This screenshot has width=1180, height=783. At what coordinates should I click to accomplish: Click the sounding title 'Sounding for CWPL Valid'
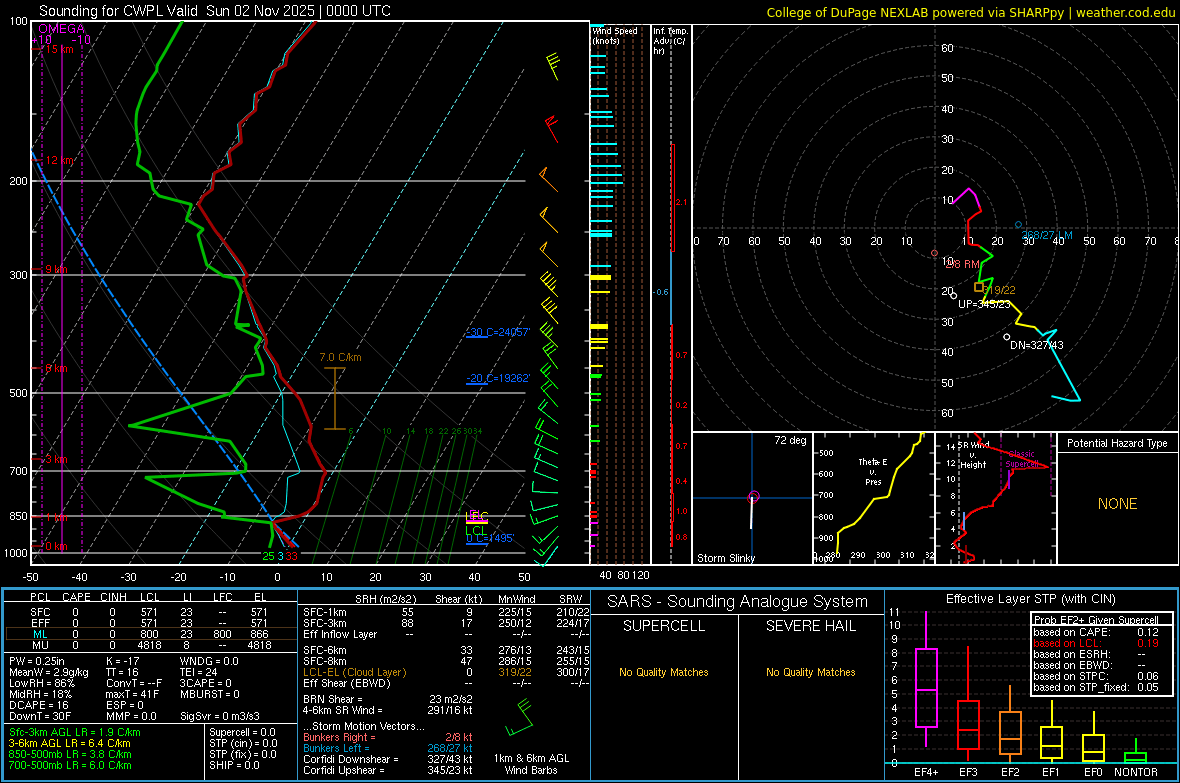120,11
